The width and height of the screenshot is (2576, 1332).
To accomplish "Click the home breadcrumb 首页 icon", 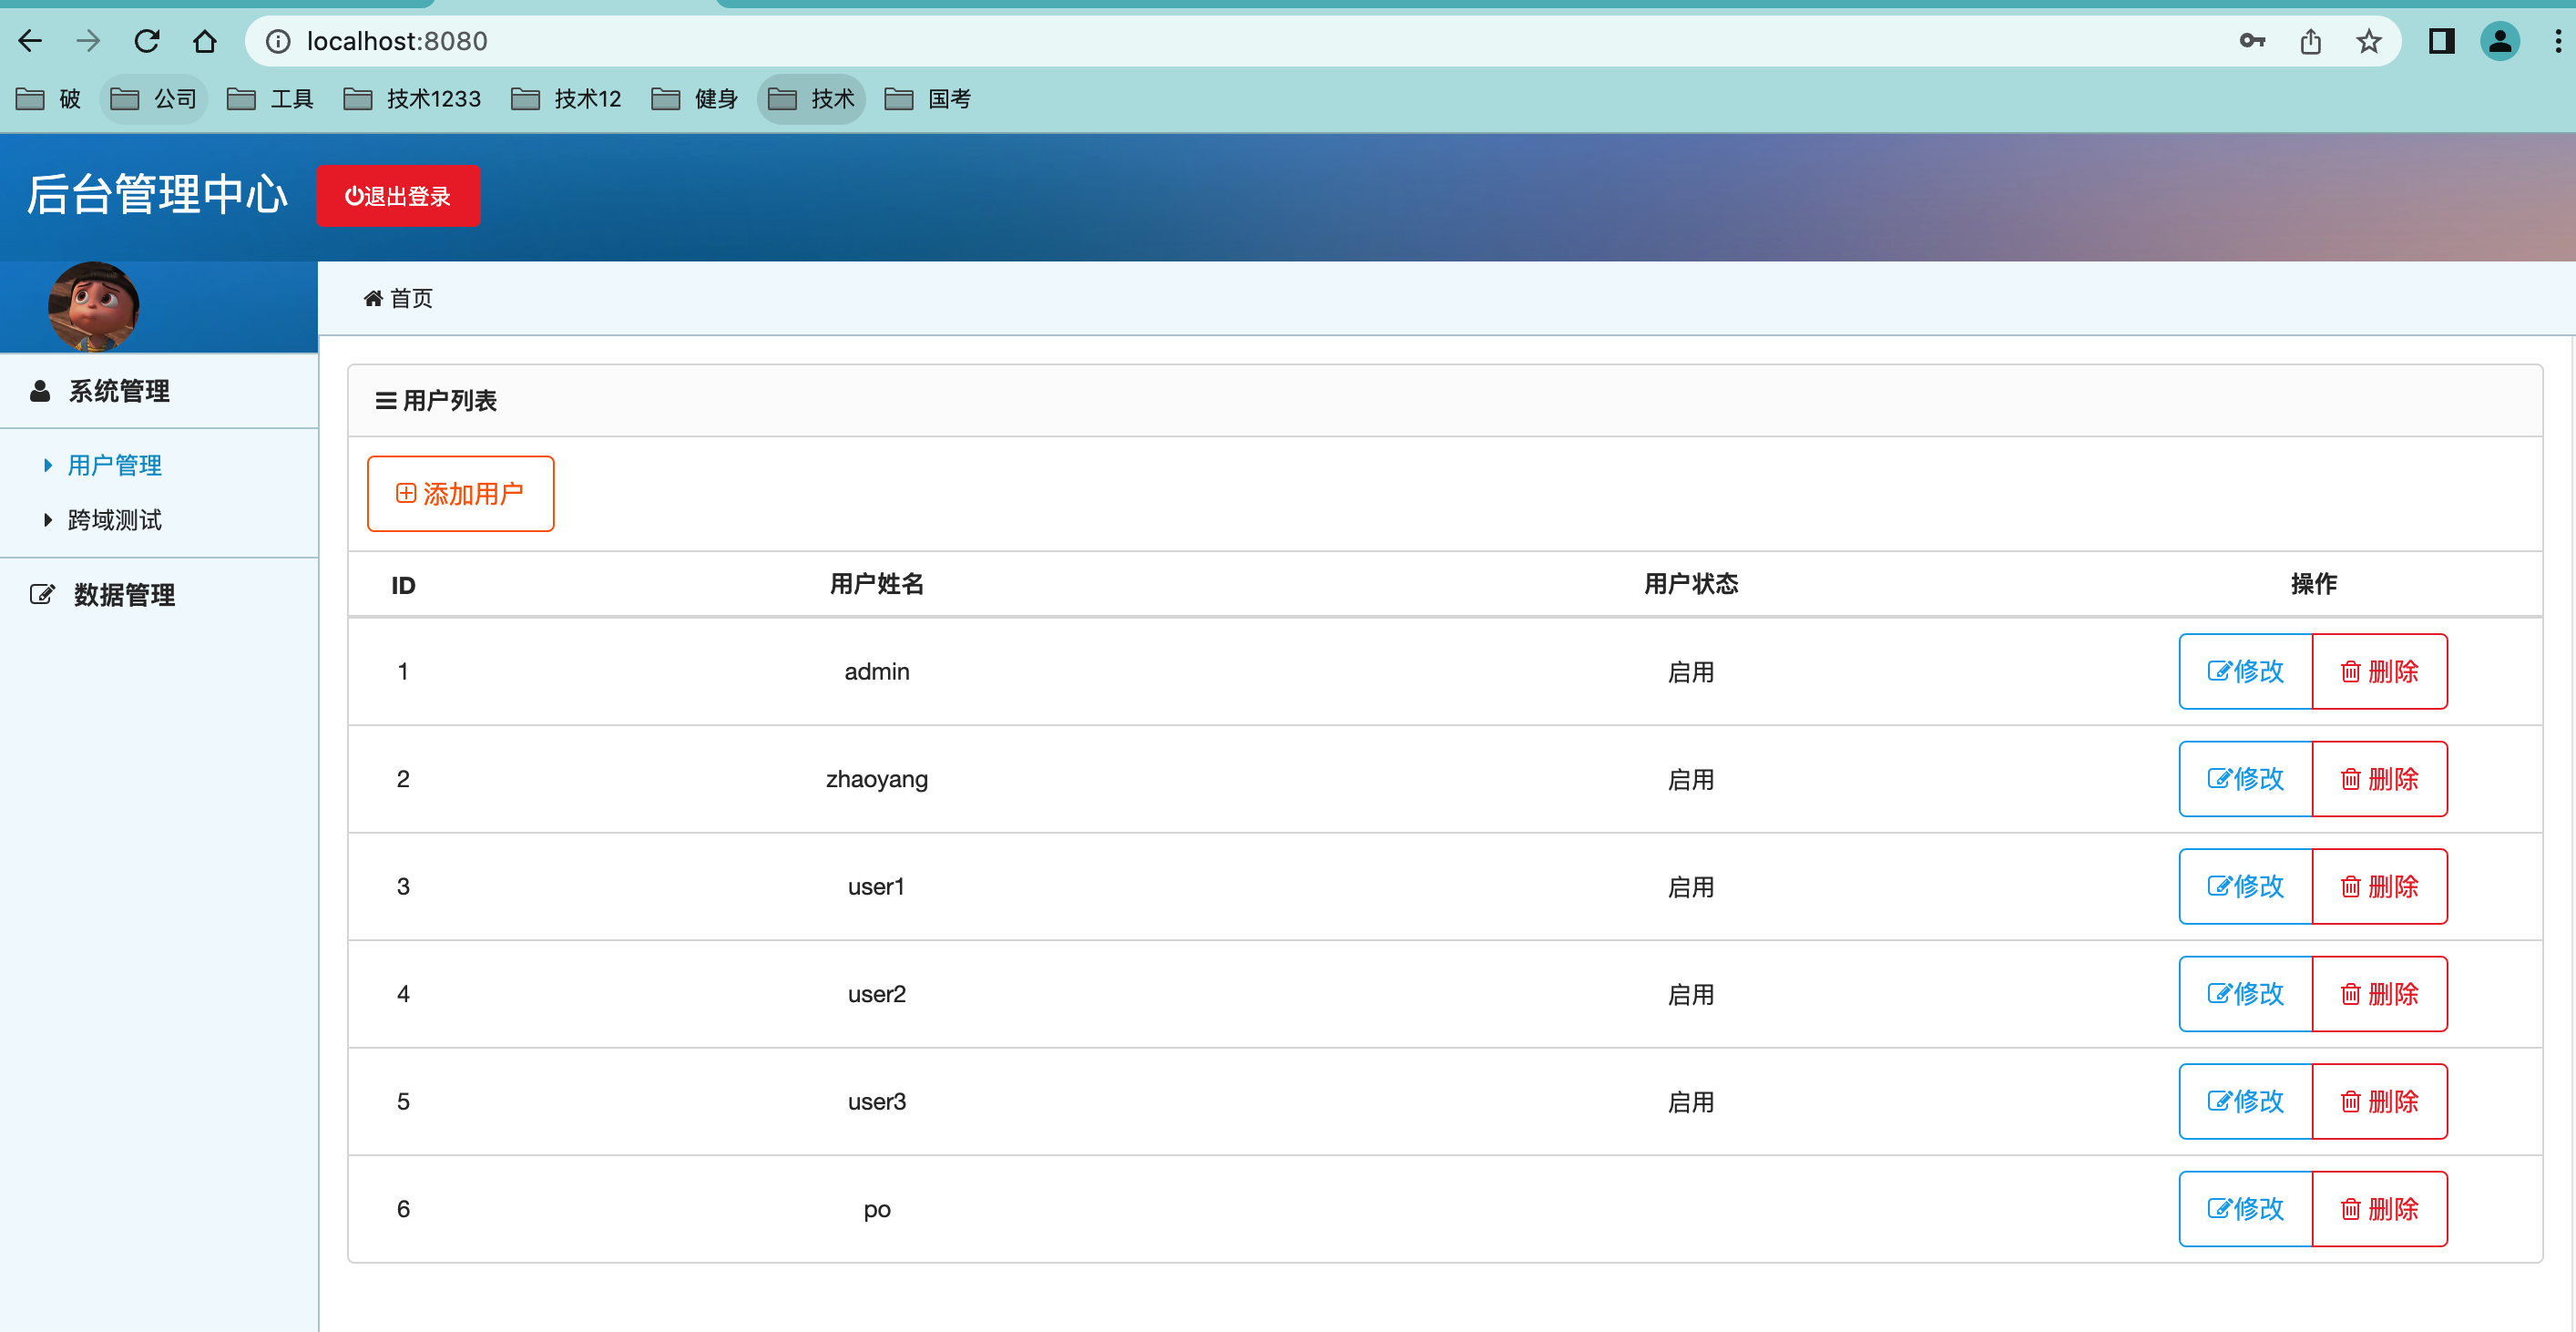I will point(373,298).
